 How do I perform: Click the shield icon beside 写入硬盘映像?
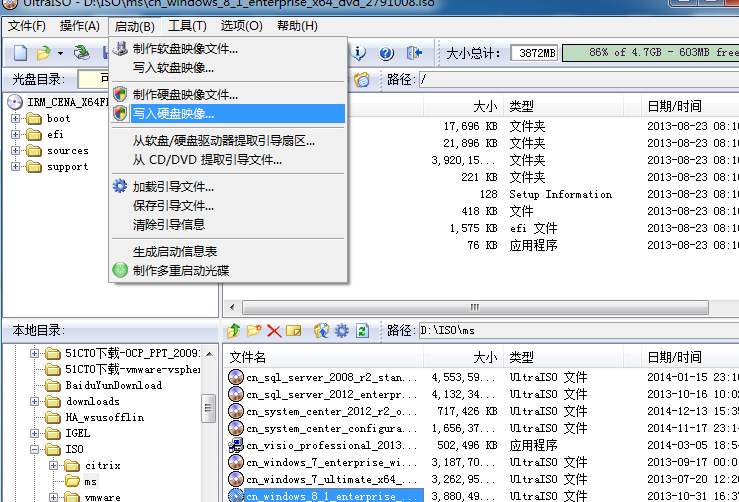pos(120,113)
